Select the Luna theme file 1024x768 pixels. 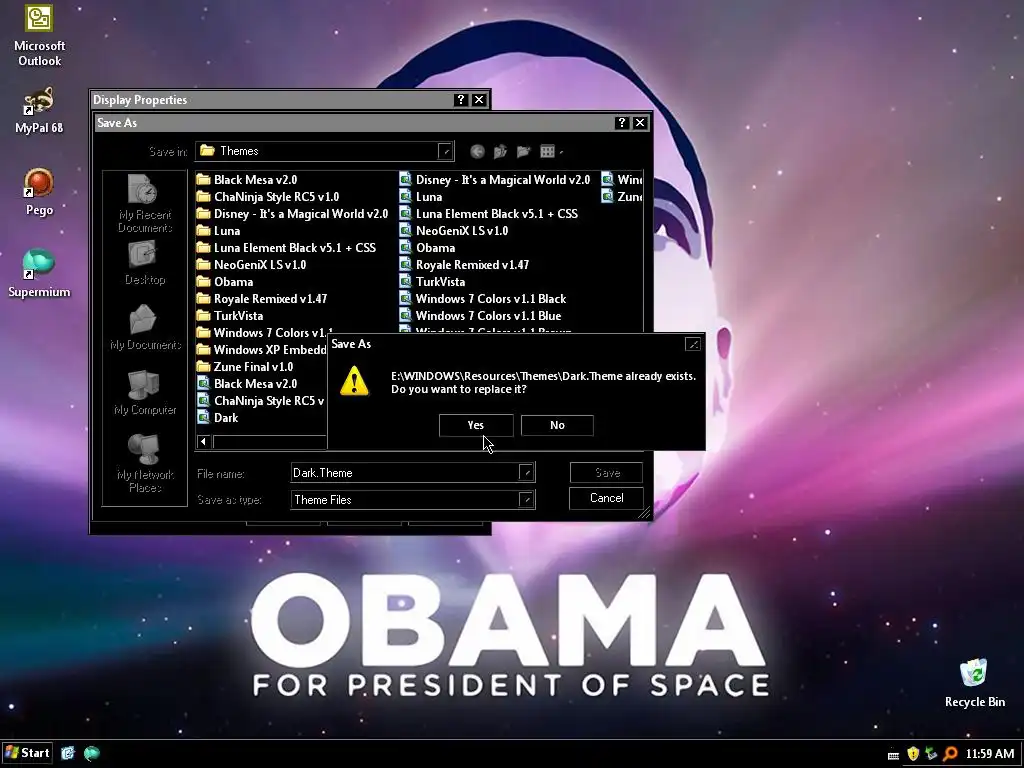421,197
